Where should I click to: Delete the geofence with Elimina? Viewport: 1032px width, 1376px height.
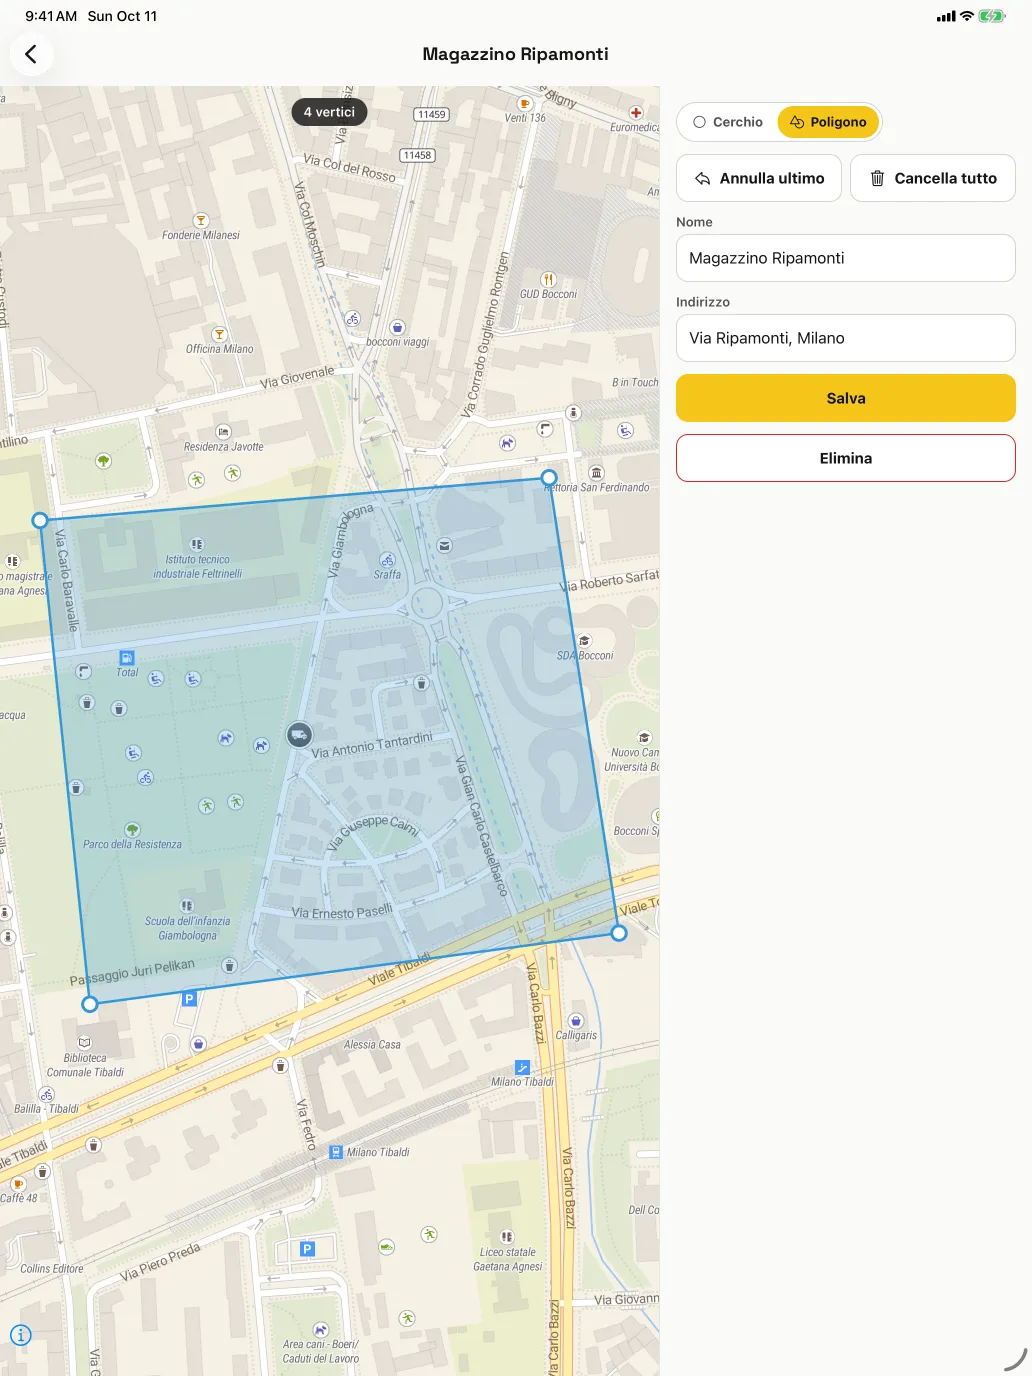coord(846,458)
